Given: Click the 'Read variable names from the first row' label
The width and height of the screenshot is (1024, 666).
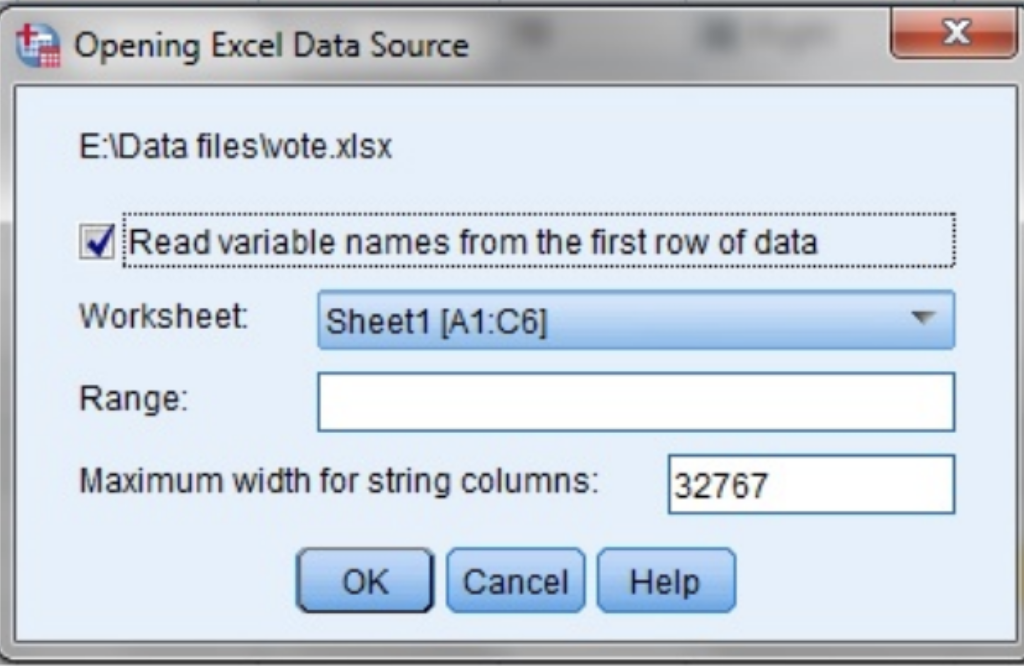Looking at the screenshot, I should coord(473,242).
